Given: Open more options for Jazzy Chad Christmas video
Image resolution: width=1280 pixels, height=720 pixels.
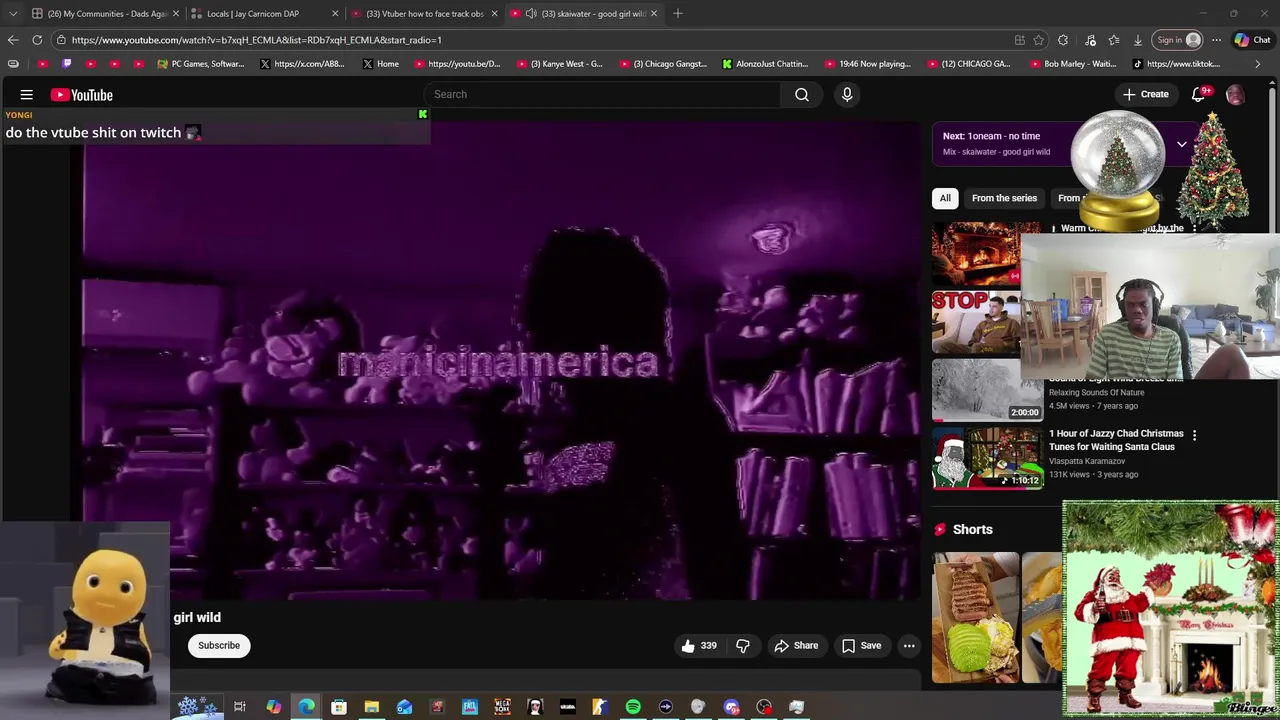Looking at the screenshot, I should pos(1194,435).
